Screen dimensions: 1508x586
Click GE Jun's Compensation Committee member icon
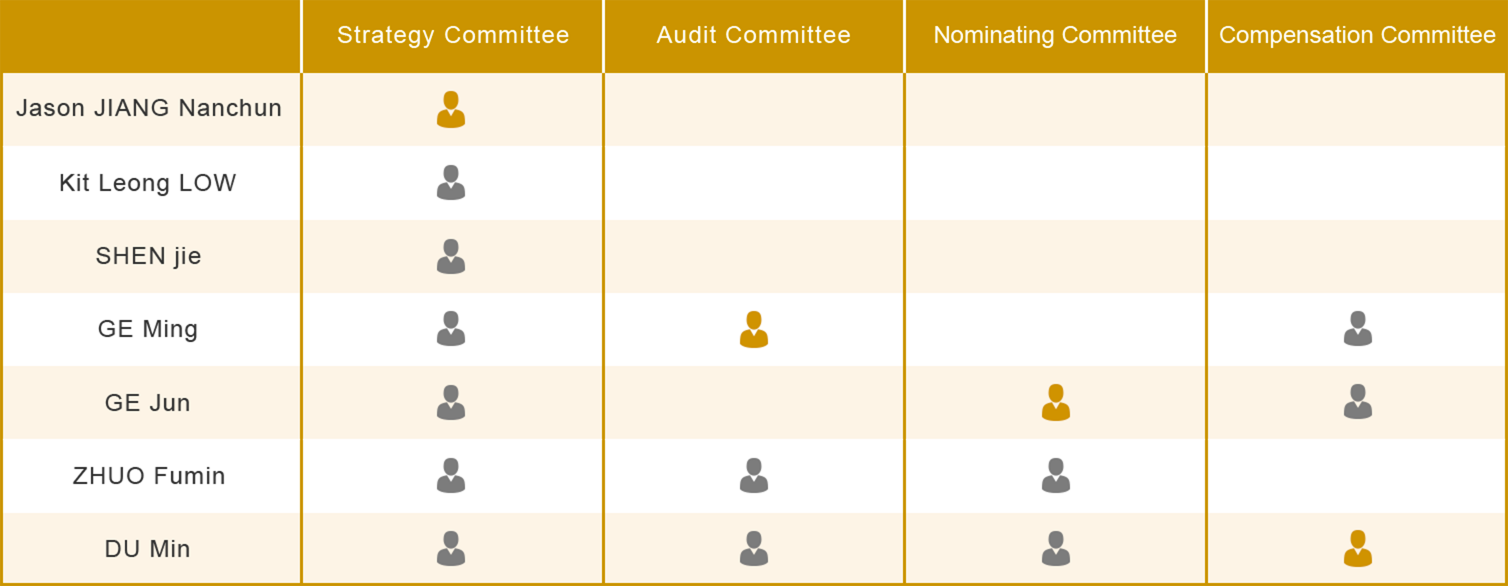coord(1358,402)
